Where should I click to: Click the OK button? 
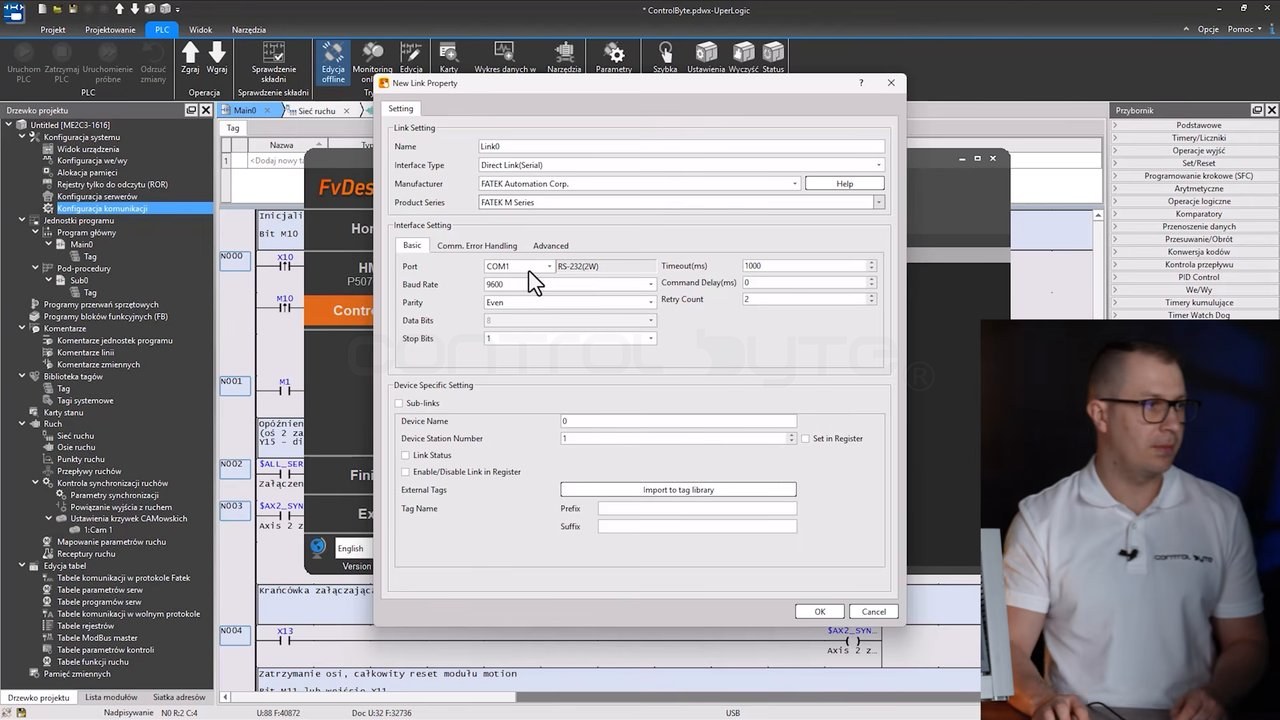pyautogui.click(x=820, y=611)
